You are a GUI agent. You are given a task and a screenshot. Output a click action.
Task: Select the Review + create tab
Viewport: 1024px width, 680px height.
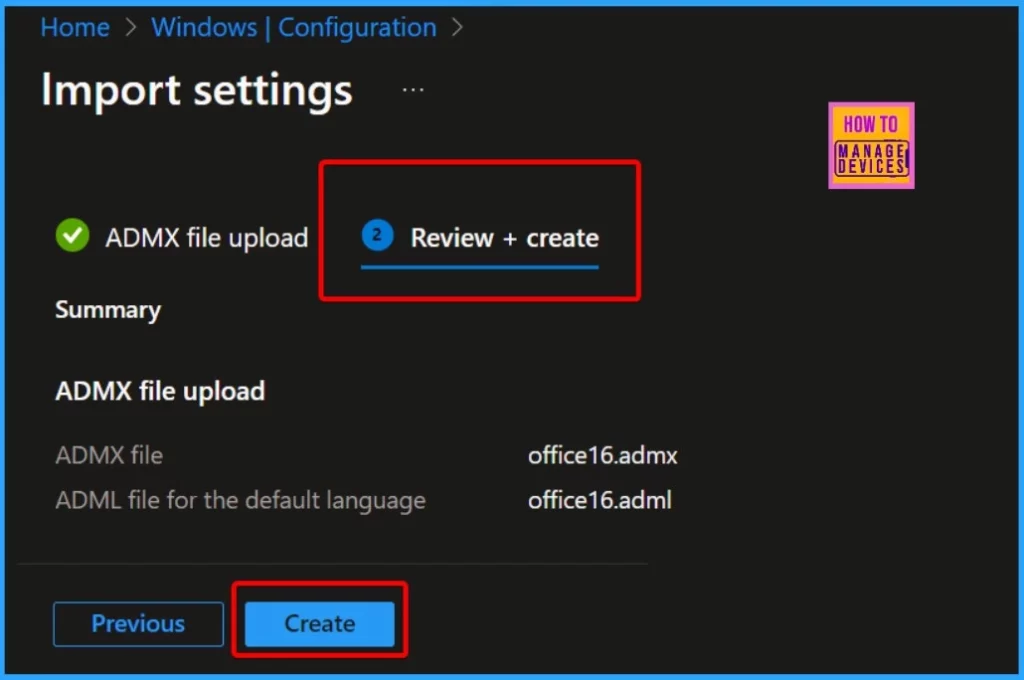tap(480, 238)
